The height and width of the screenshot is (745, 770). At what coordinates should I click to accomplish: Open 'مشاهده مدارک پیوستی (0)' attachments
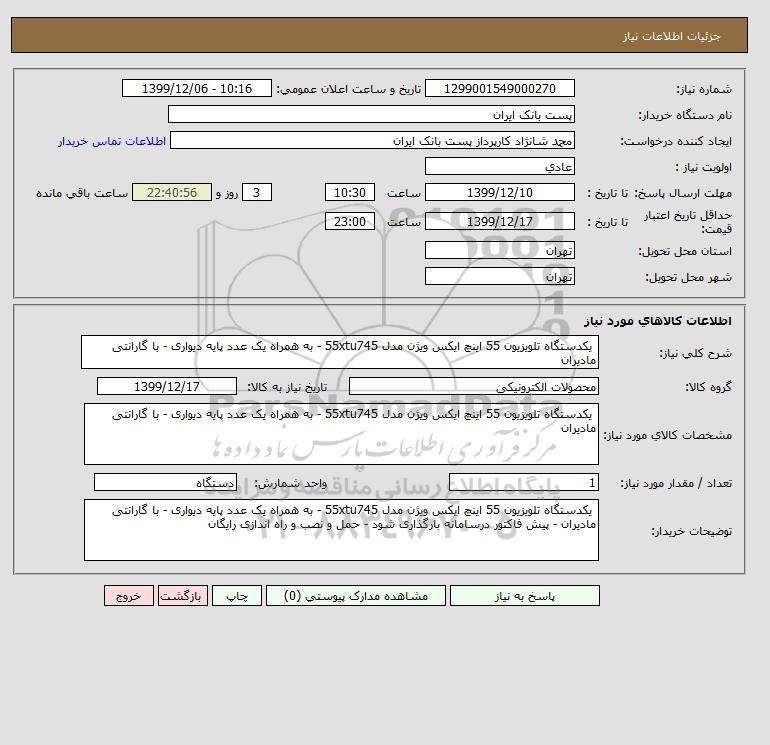356,596
